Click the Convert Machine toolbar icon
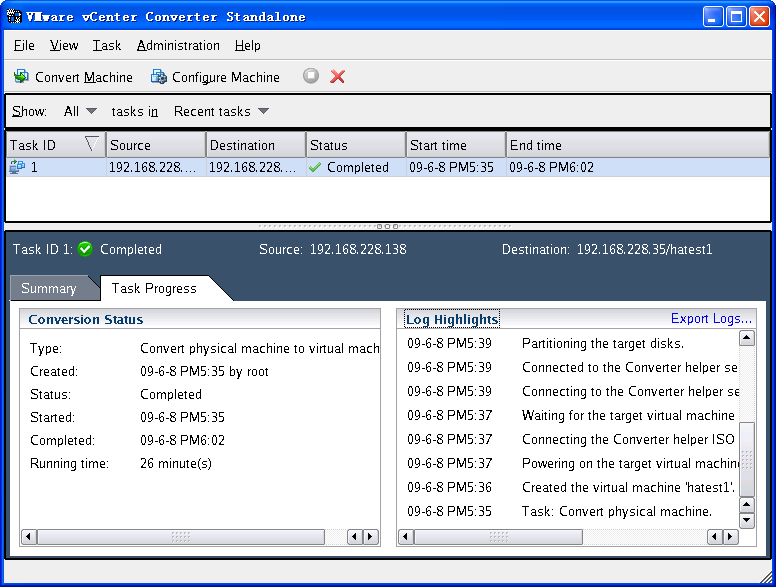Image resolution: width=776 pixels, height=587 pixels. pyautogui.click(x=22, y=77)
